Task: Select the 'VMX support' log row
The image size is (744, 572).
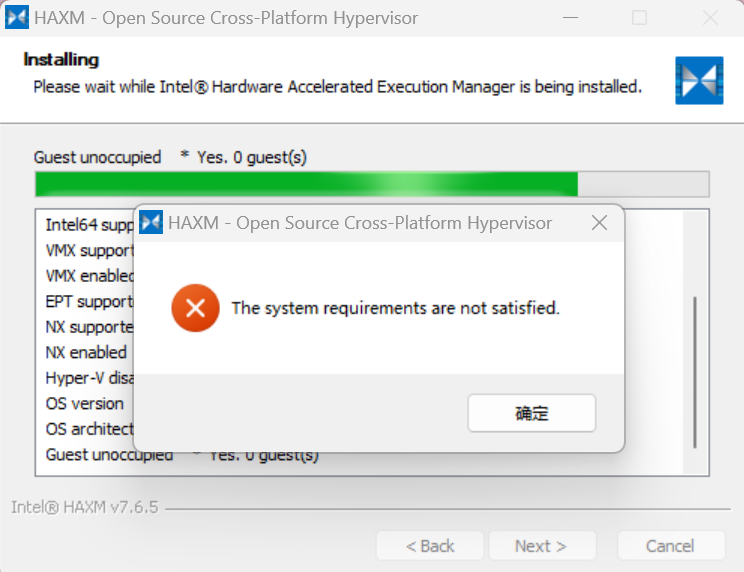Action: [x=90, y=250]
